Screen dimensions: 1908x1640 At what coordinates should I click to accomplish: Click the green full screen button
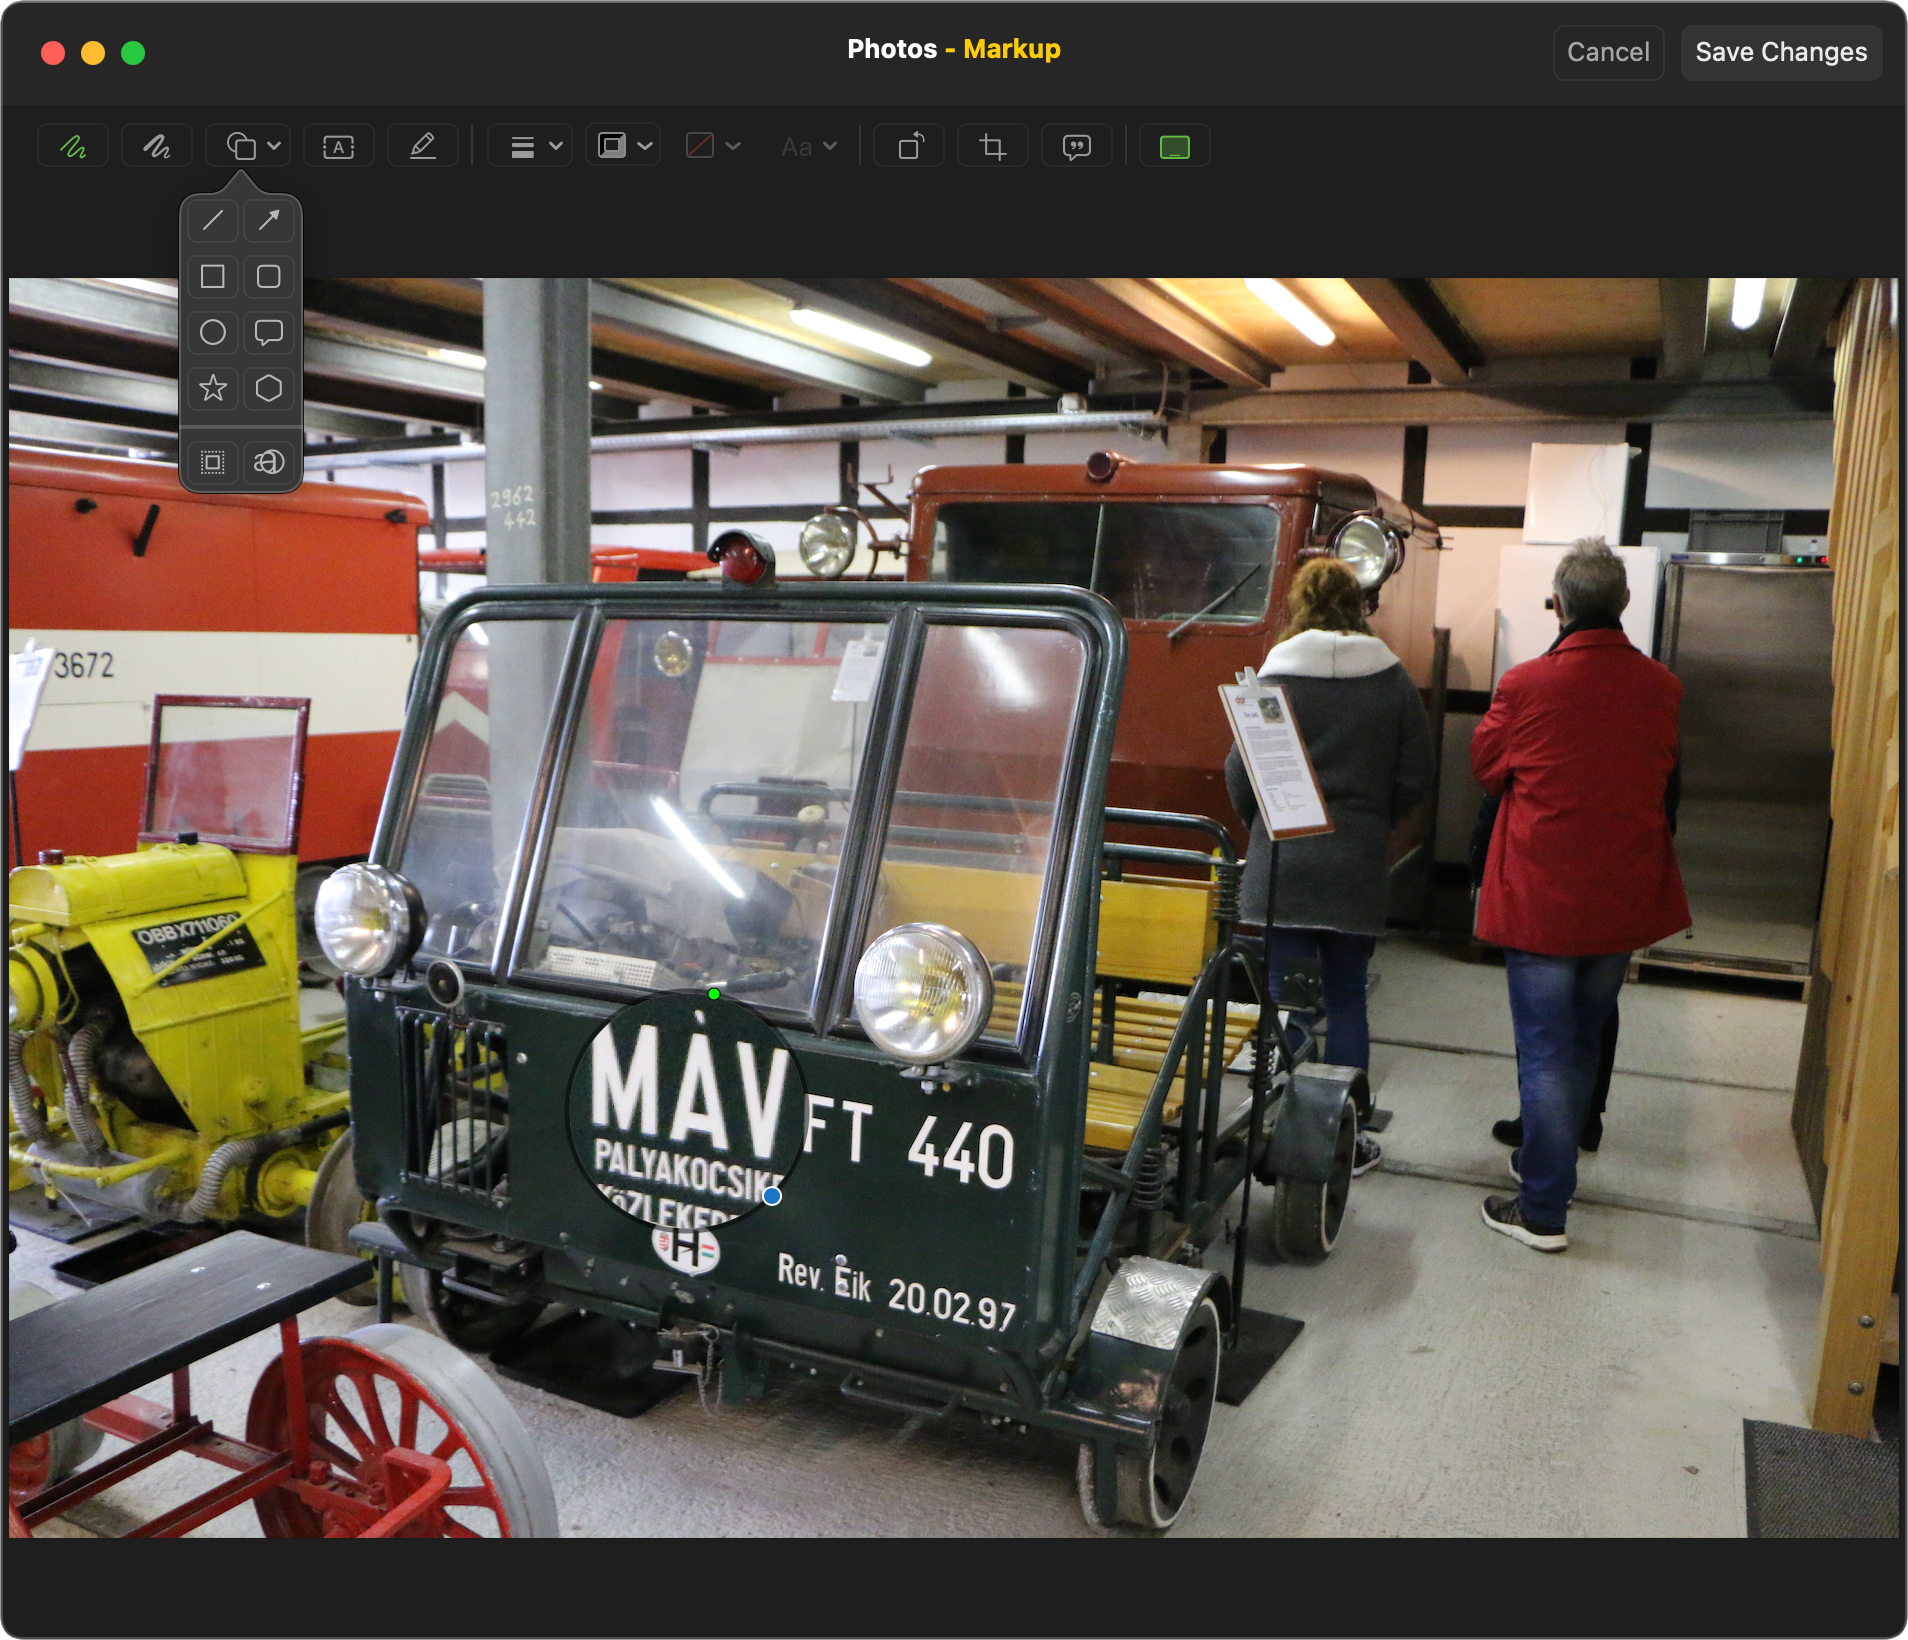click(x=133, y=53)
